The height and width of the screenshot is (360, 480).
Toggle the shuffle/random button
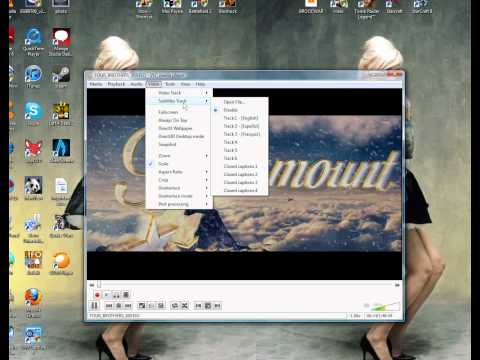point(184,306)
